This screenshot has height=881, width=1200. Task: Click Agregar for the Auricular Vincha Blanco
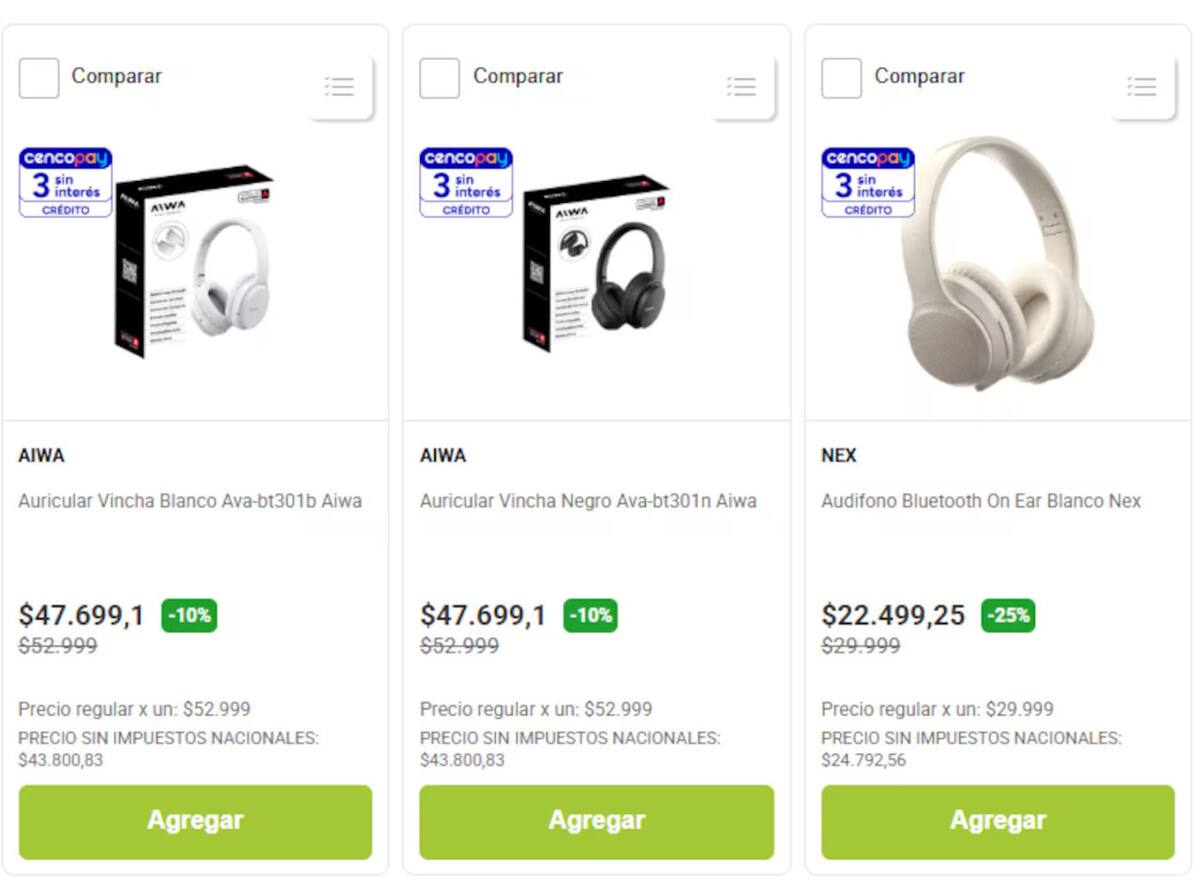click(x=196, y=820)
